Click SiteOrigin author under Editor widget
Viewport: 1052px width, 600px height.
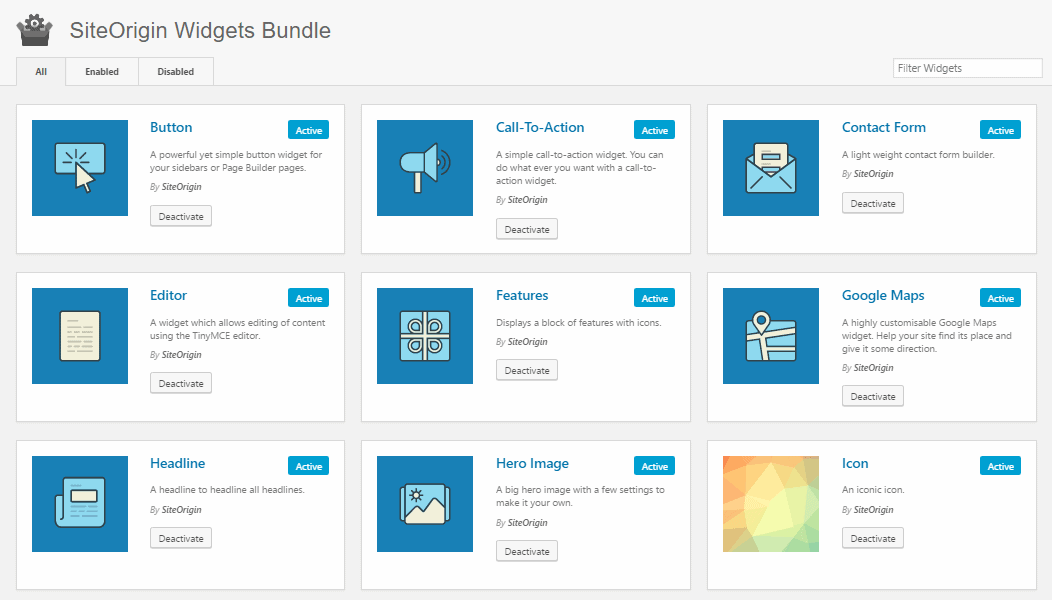[181, 354]
